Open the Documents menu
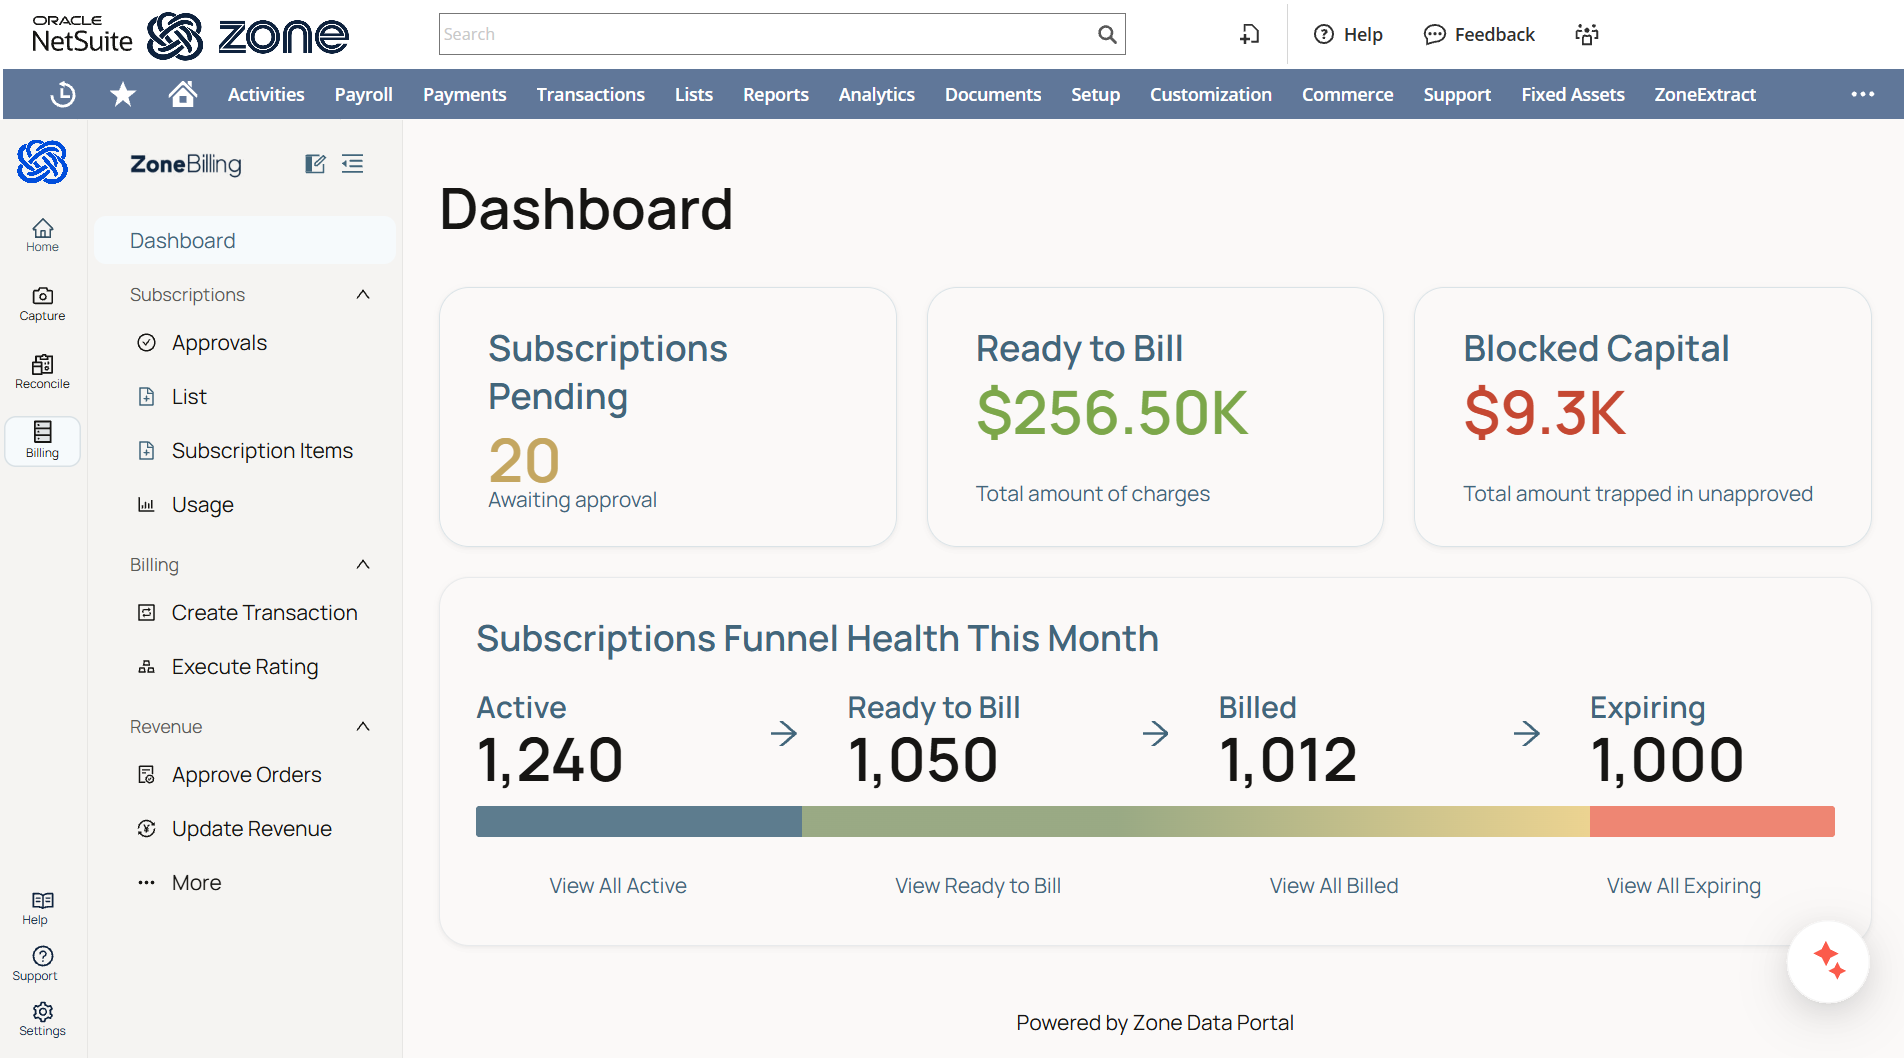1904x1058 pixels. pos(992,94)
